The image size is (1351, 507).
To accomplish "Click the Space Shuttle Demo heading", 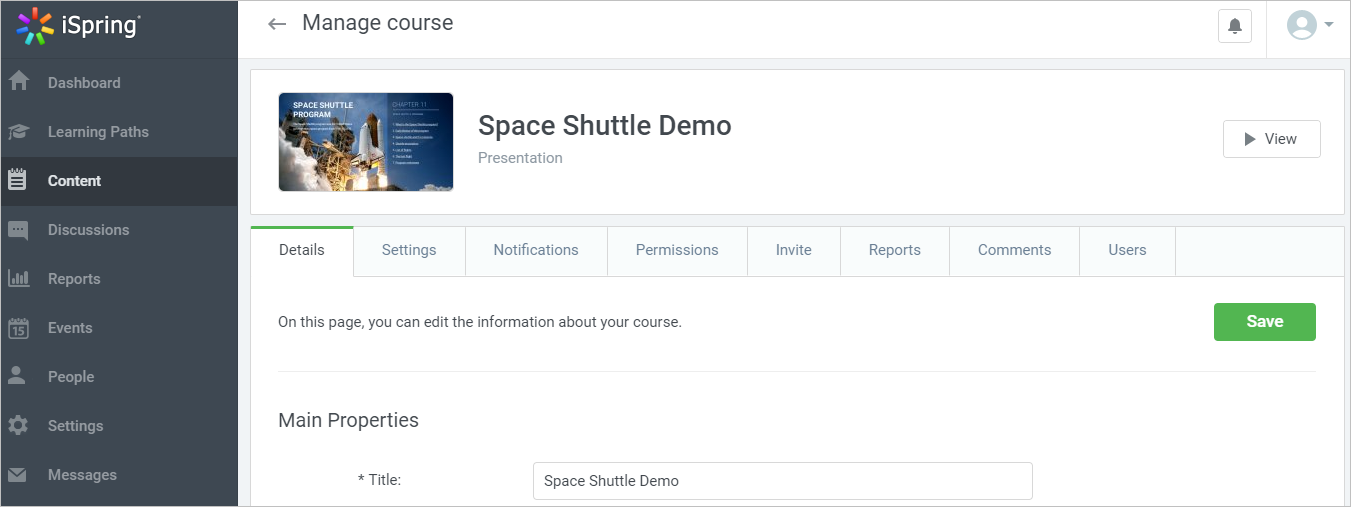I will (605, 126).
